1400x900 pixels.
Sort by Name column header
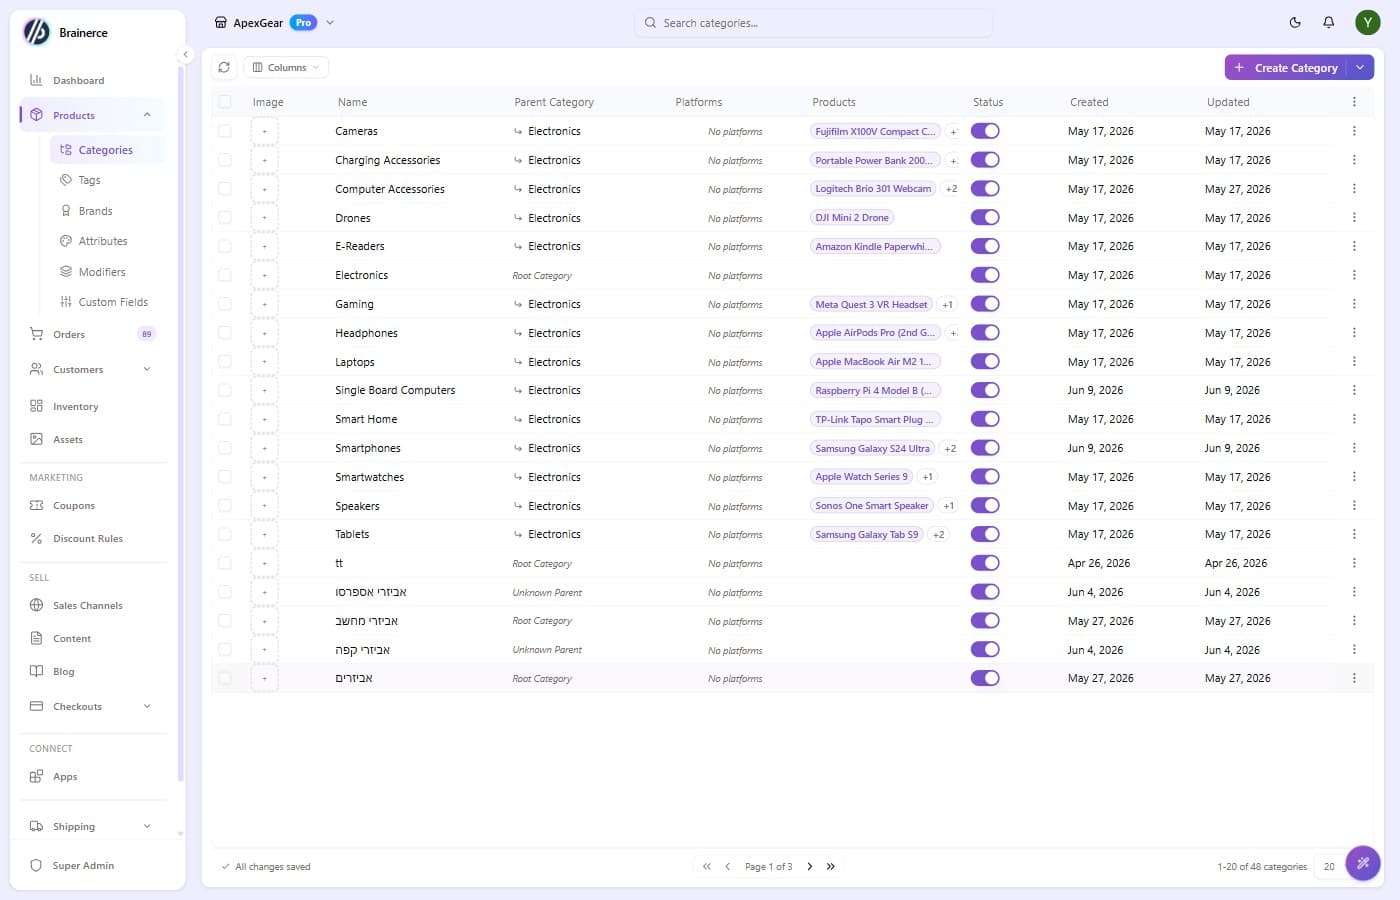pos(352,102)
